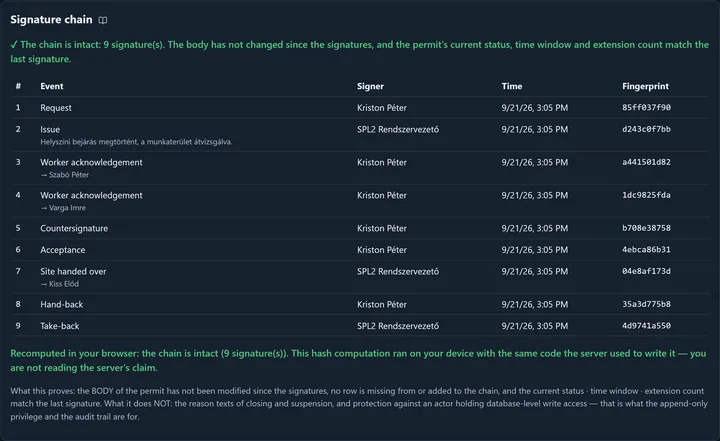720x441 pixels.
Task: Click fingerprint b708e38758
Action: tap(646, 228)
